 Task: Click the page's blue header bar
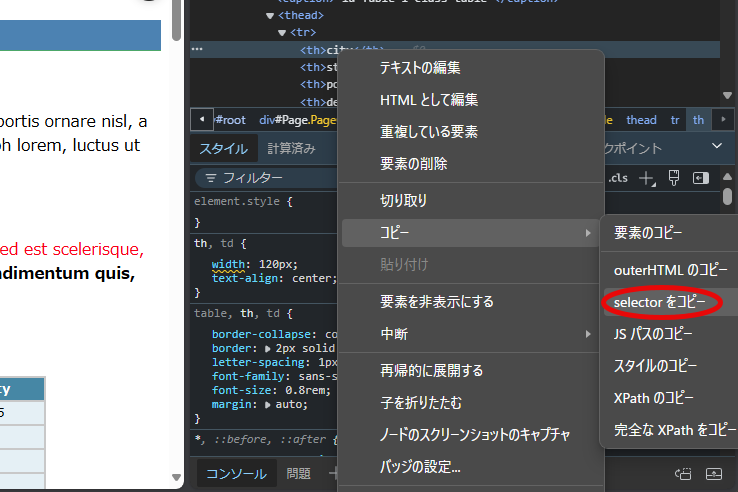tap(80, 35)
